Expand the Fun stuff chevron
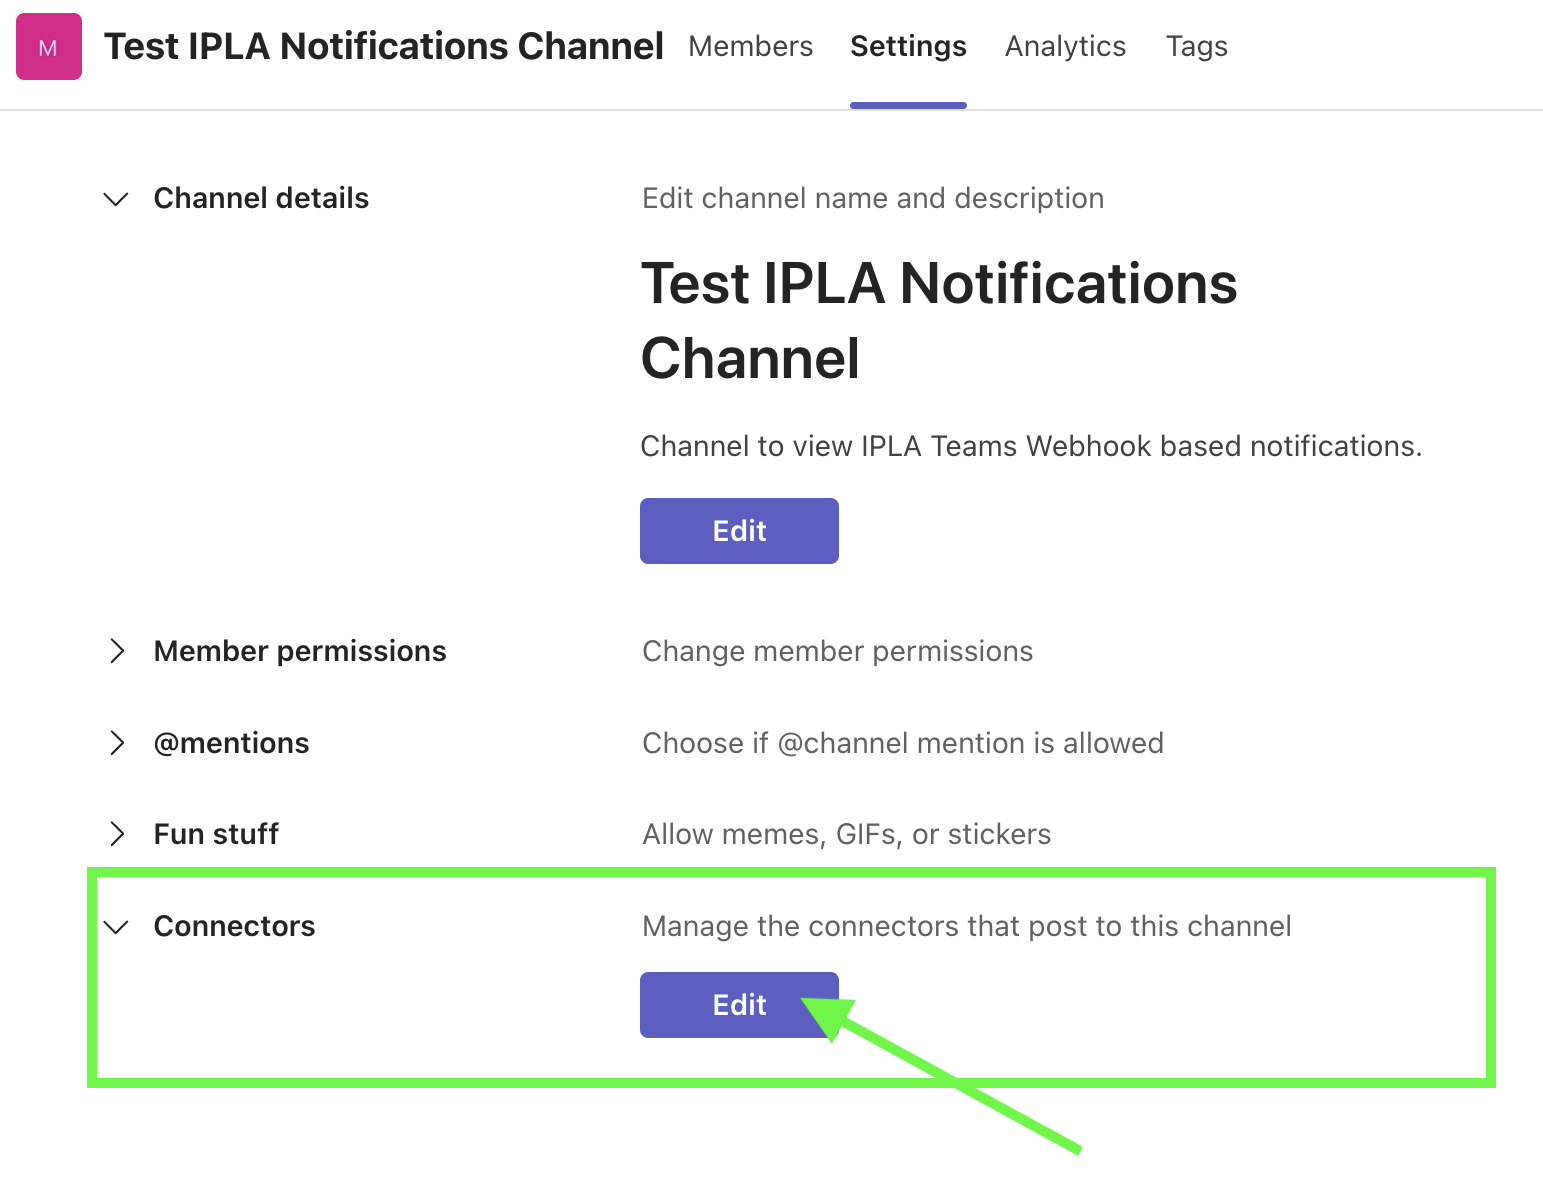The height and width of the screenshot is (1191, 1543). [117, 834]
